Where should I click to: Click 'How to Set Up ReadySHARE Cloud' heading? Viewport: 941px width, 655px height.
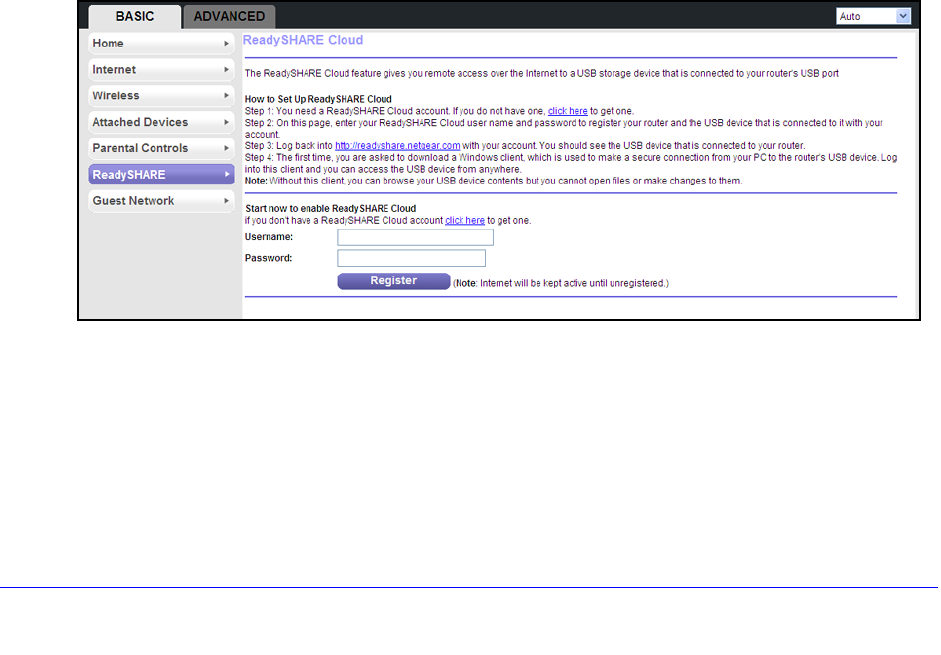[318, 99]
